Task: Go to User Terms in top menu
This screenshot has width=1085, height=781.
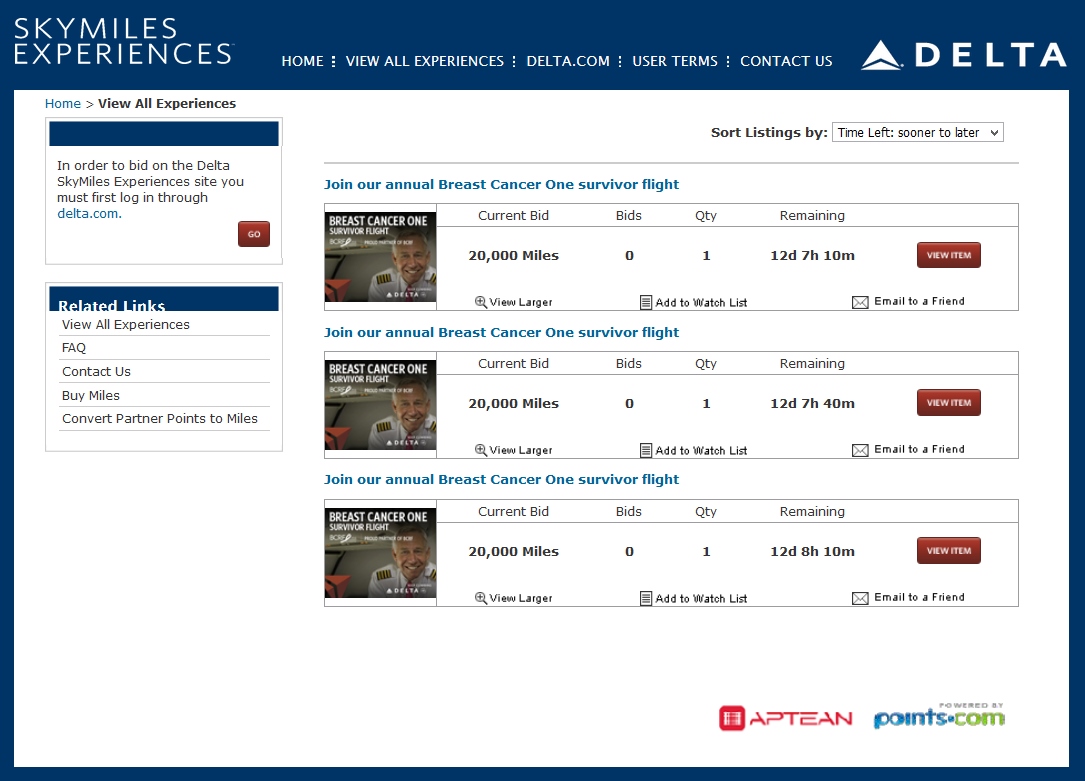Action: click(675, 61)
